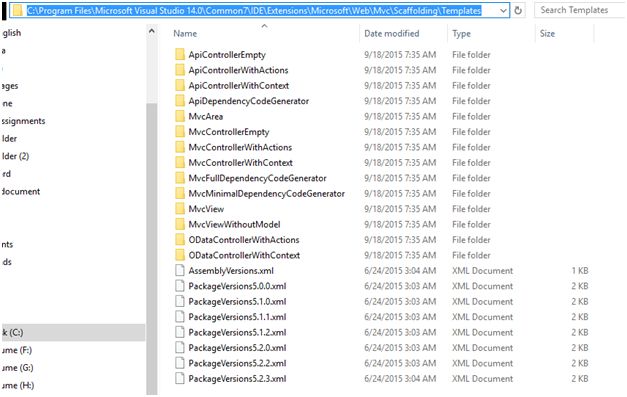Select the 'ssignments' navigation item
Viewport: 627px width, 397px height.
pyautogui.click(x=23, y=121)
